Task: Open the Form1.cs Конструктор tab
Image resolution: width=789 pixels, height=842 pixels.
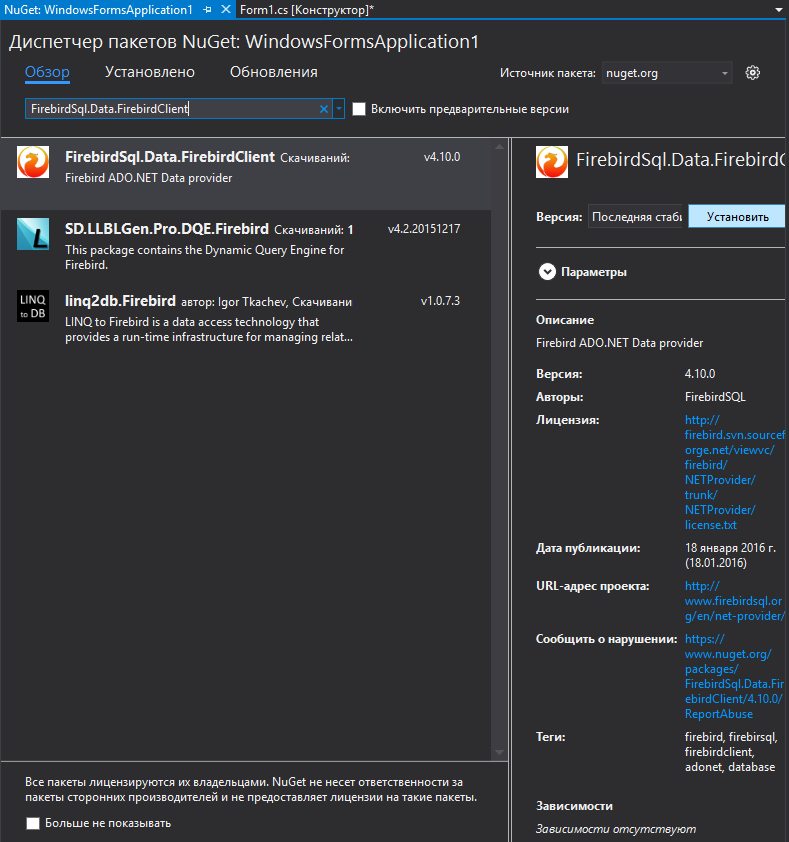Action: point(307,10)
